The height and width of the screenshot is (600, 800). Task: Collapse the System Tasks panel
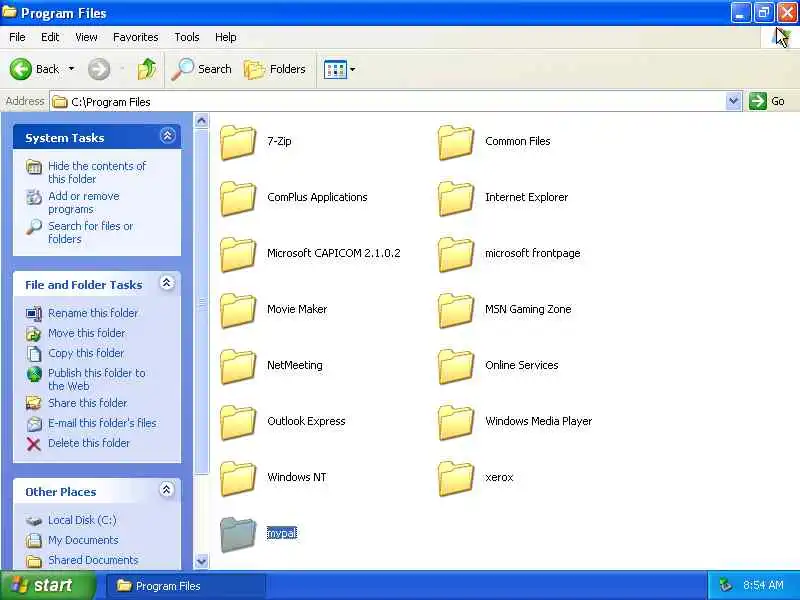point(167,136)
